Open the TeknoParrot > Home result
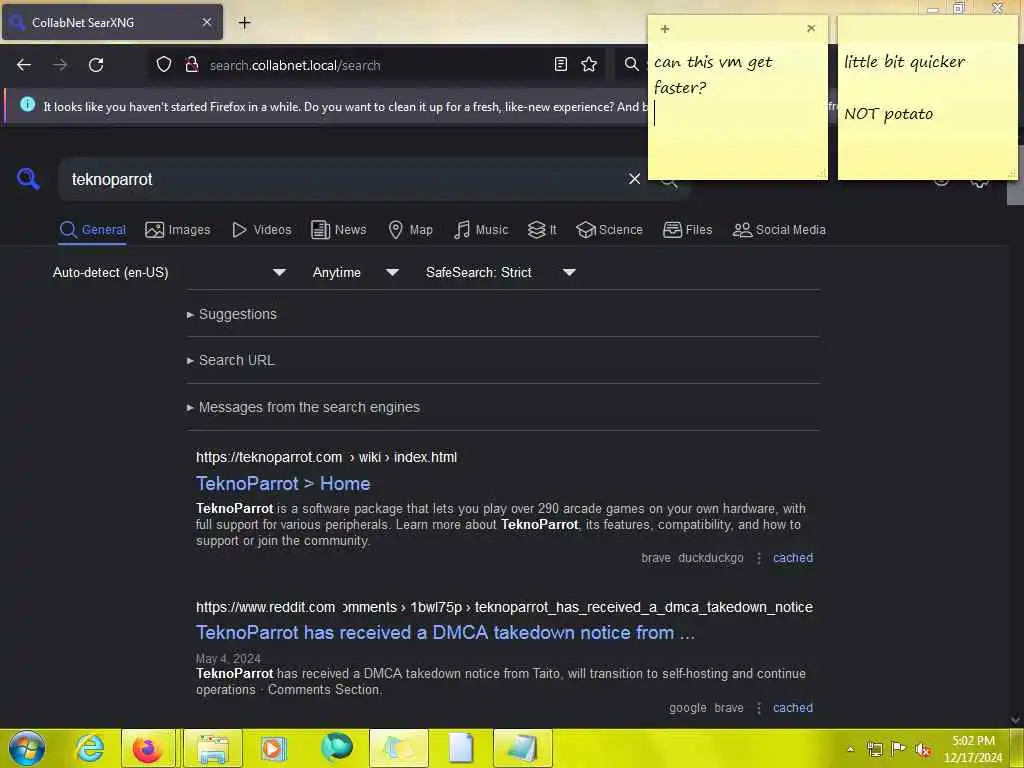 tap(283, 484)
